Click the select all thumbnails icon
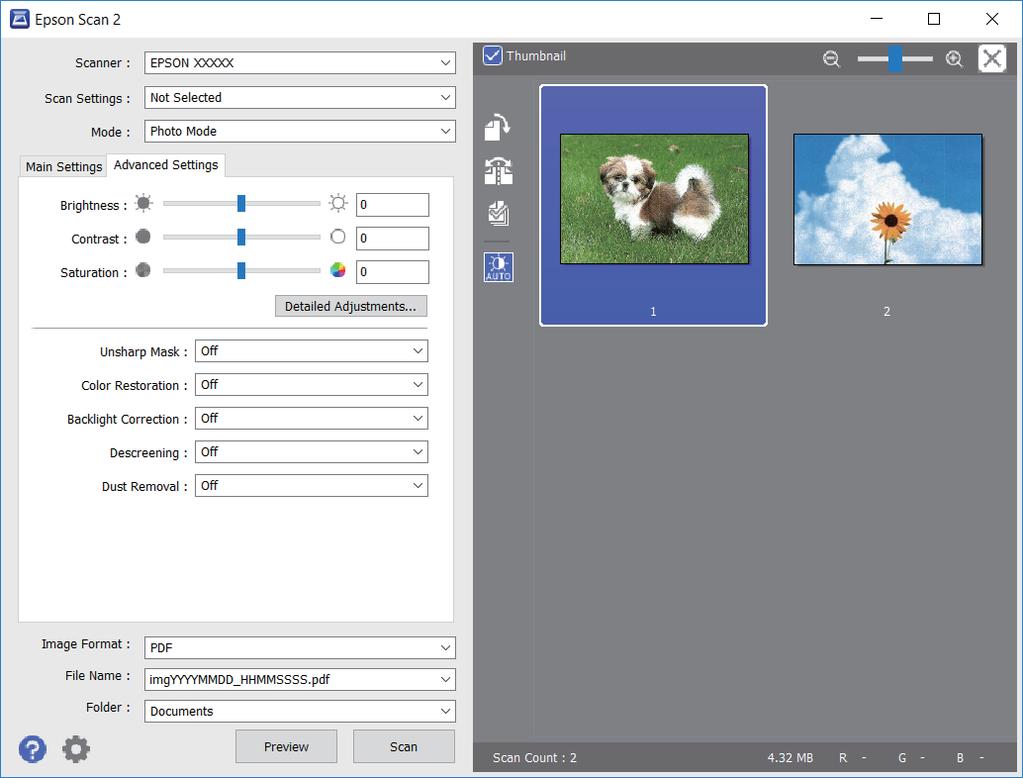The image size is (1023, 778). [x=498, y=213]
